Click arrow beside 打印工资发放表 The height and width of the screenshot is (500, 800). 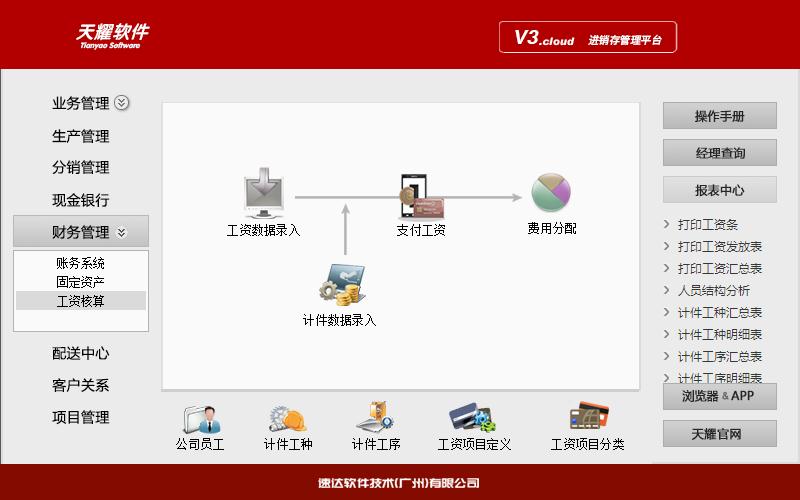[x=666, y=246]
